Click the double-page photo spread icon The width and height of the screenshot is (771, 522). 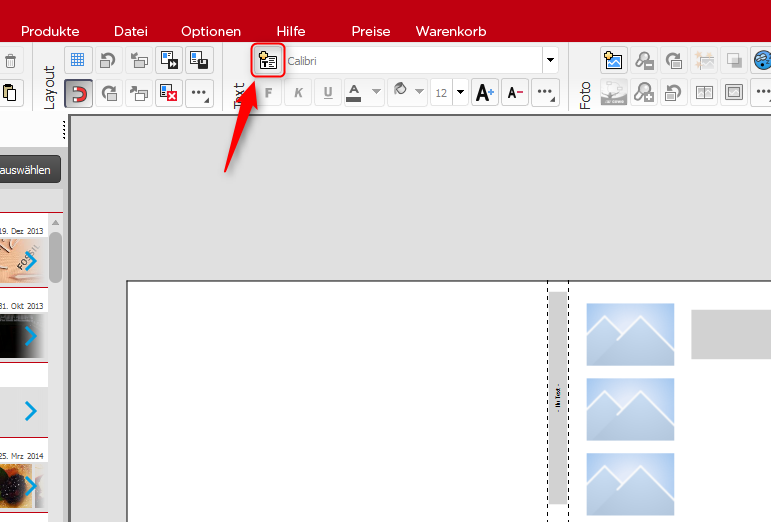(x=704, y=92)
